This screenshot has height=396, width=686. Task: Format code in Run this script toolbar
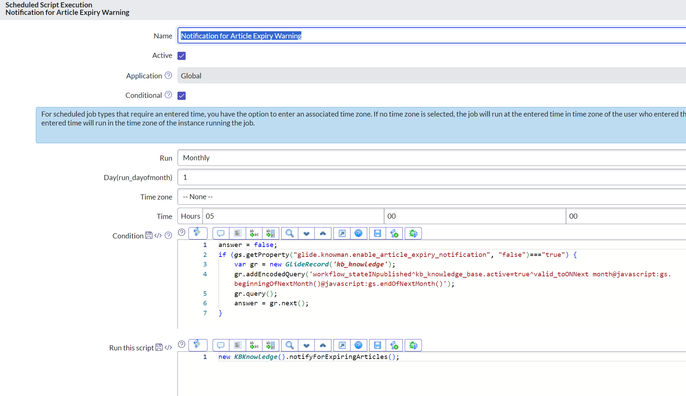[x=237, y=346]
